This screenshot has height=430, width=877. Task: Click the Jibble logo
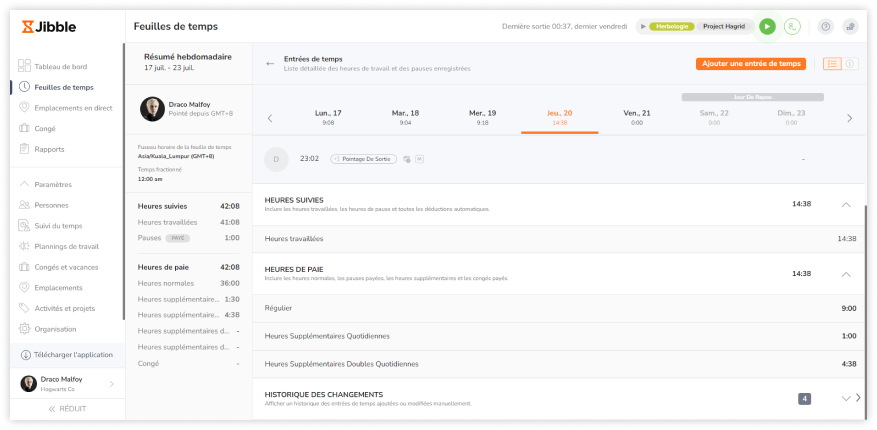pyautogui.click(x=48, y=27)
